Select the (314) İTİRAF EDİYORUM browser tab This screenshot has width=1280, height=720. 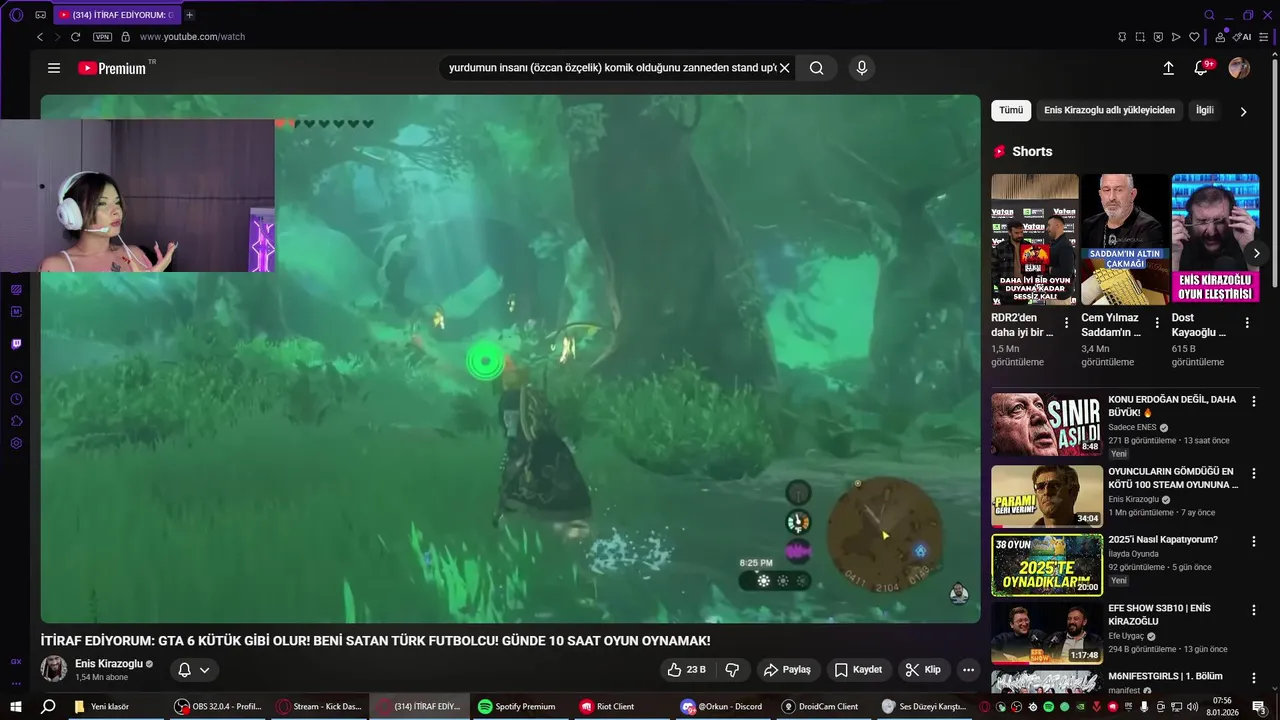(x=115, y=15)
